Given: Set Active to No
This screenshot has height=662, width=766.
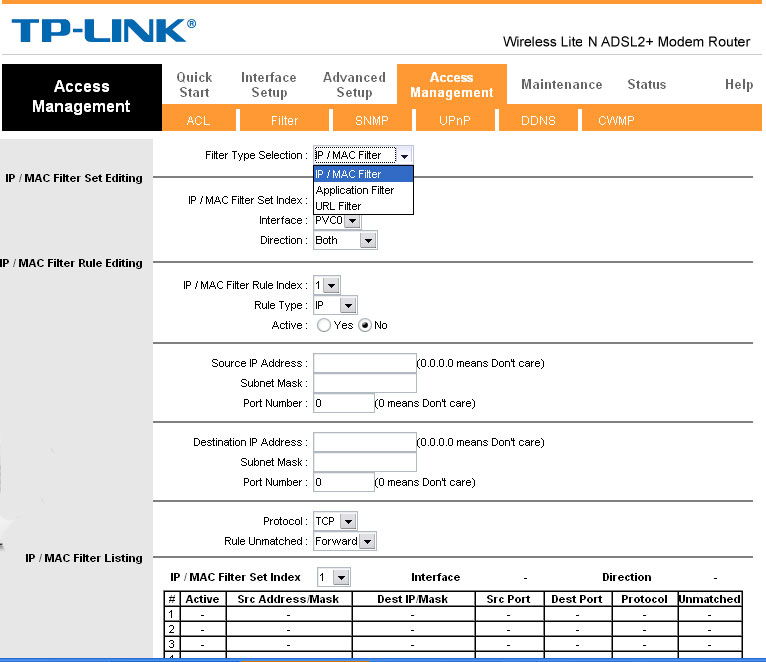Looking at the screenshot, I should 365,325.
